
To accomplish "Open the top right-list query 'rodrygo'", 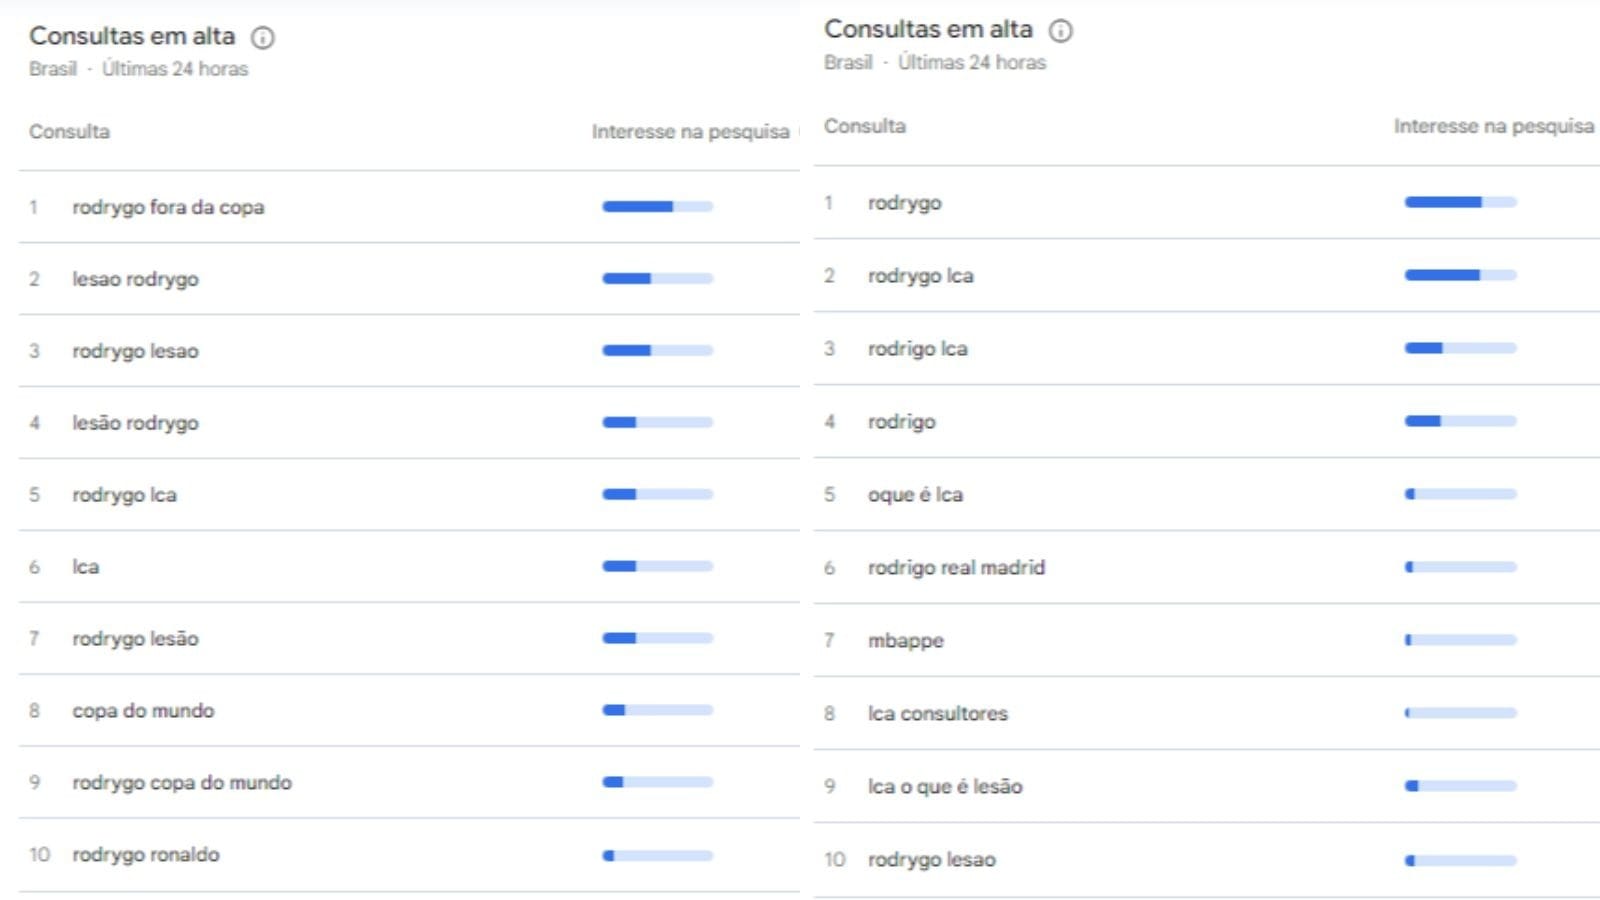I will coord(904,203).
